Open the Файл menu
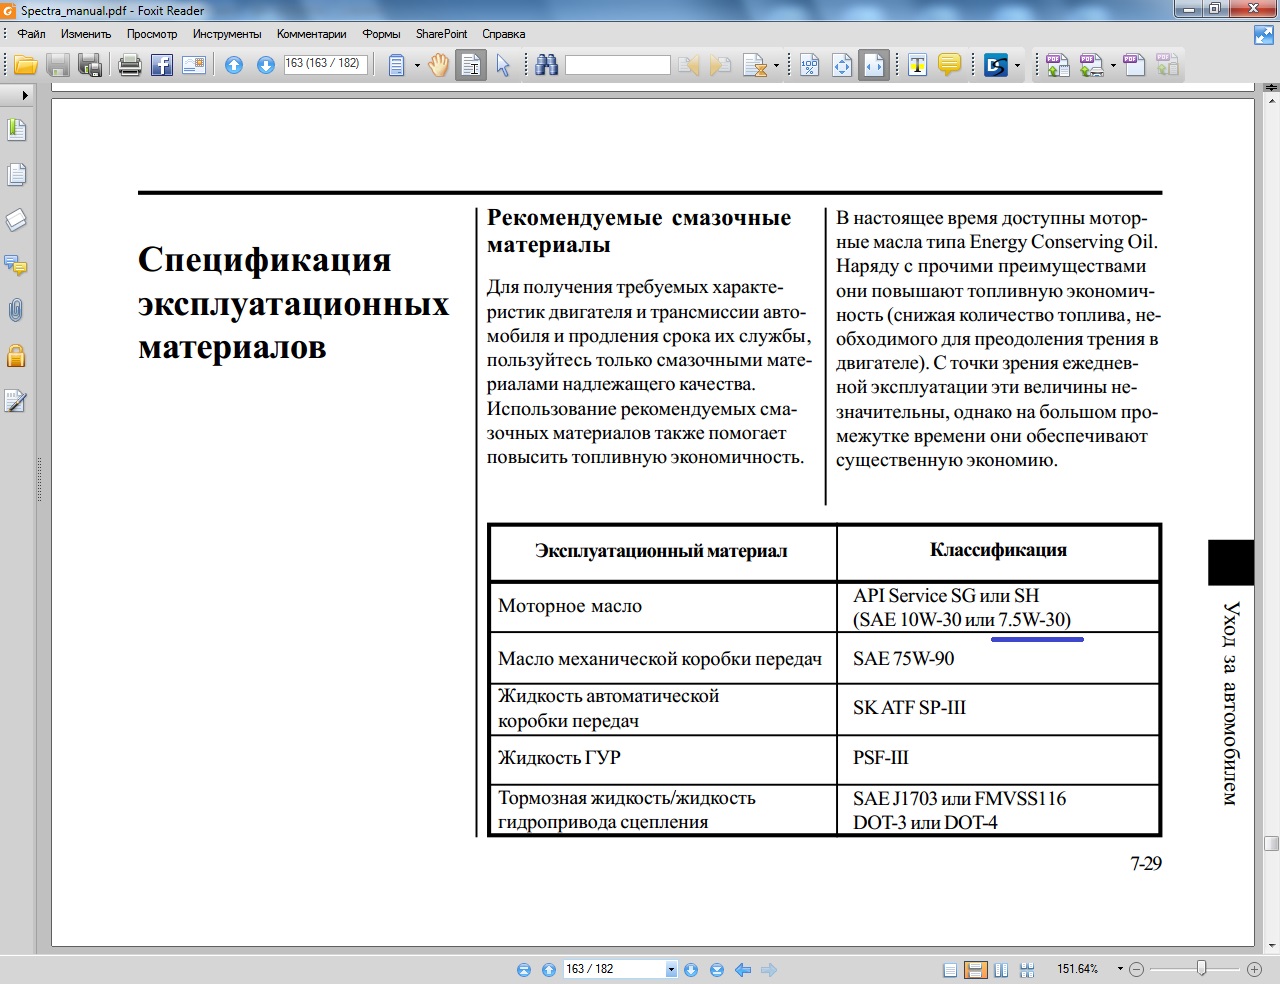This screenshot has width=1280, height=984. tap(31, 33)
